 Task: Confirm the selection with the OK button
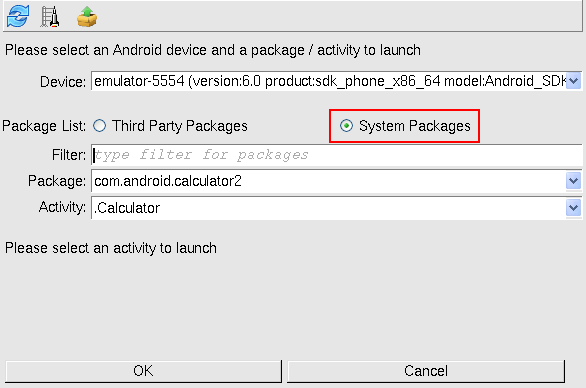coord(143,371)
